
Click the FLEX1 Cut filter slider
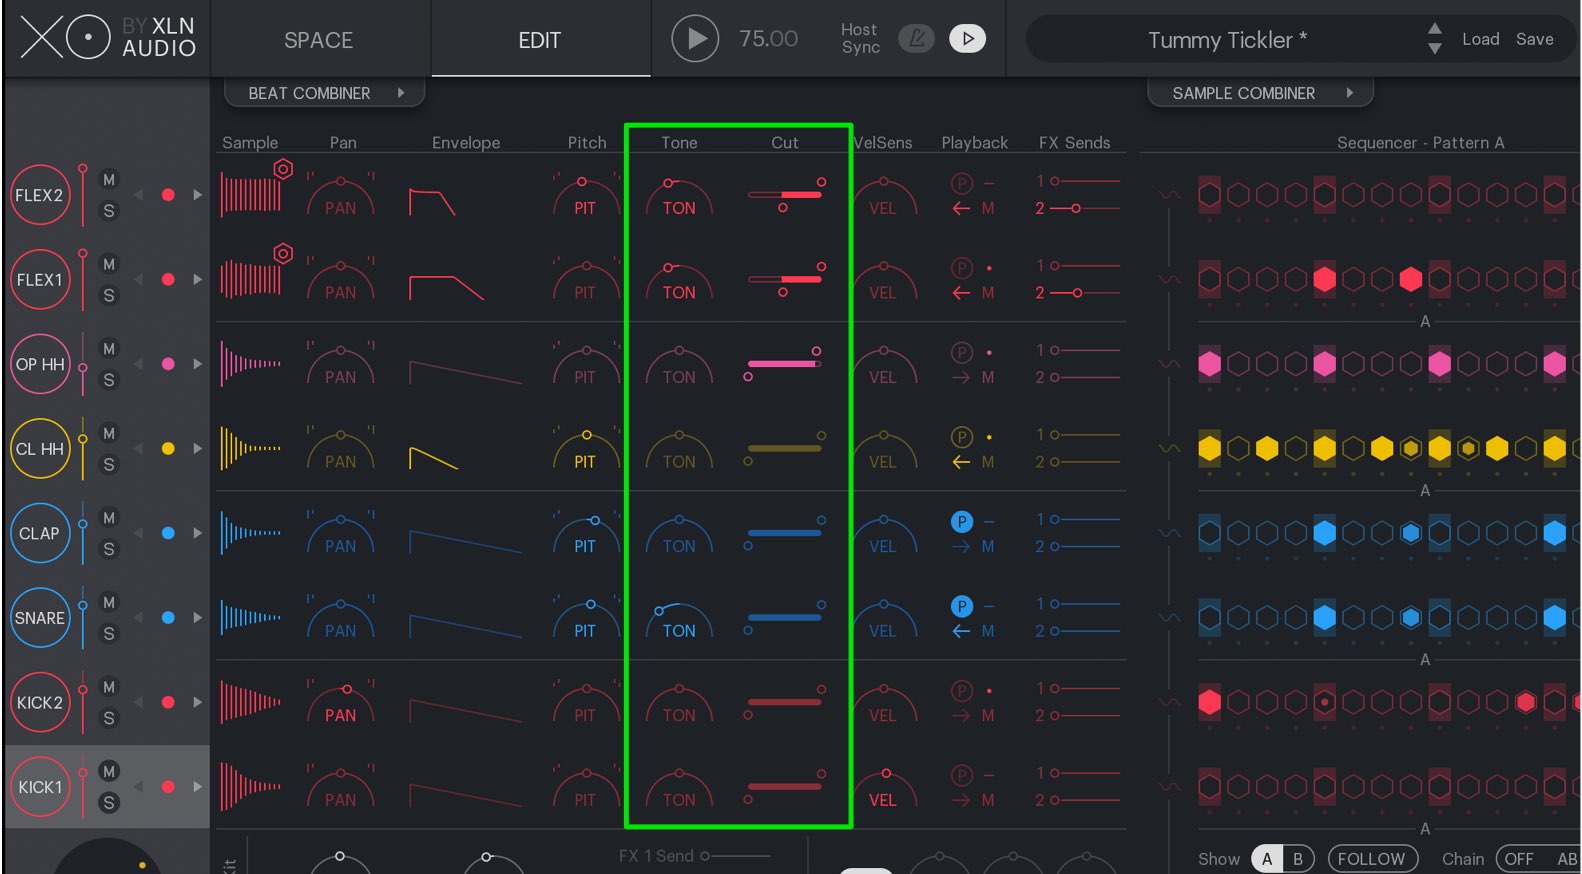tap(785, 280)
